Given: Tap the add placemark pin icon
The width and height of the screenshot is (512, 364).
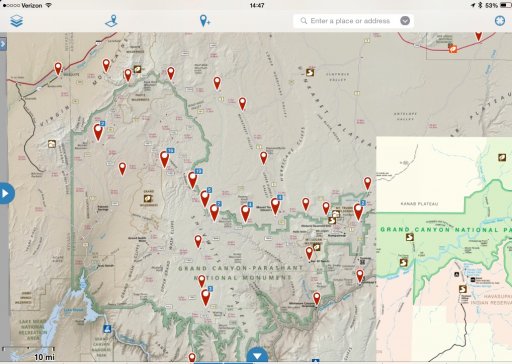Looking at the screenshot, I should pos(204,21).
